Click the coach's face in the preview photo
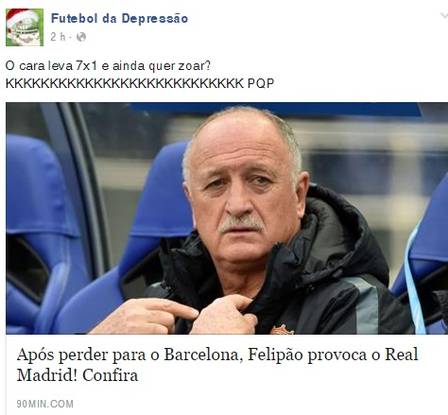448x415 pixels. [x=242, y=190]
